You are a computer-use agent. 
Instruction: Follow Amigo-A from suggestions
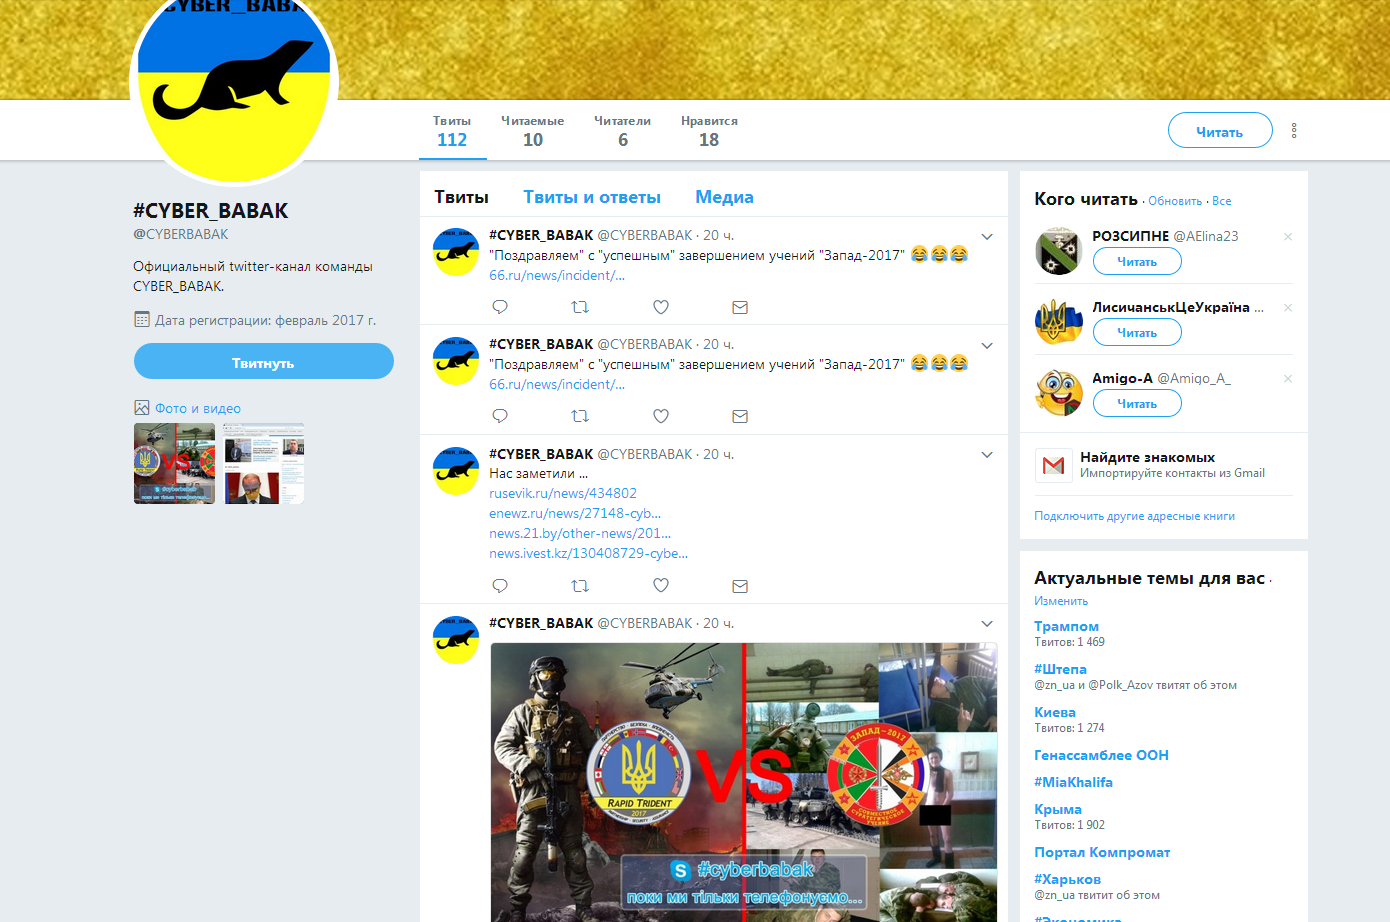(1136, 404)
